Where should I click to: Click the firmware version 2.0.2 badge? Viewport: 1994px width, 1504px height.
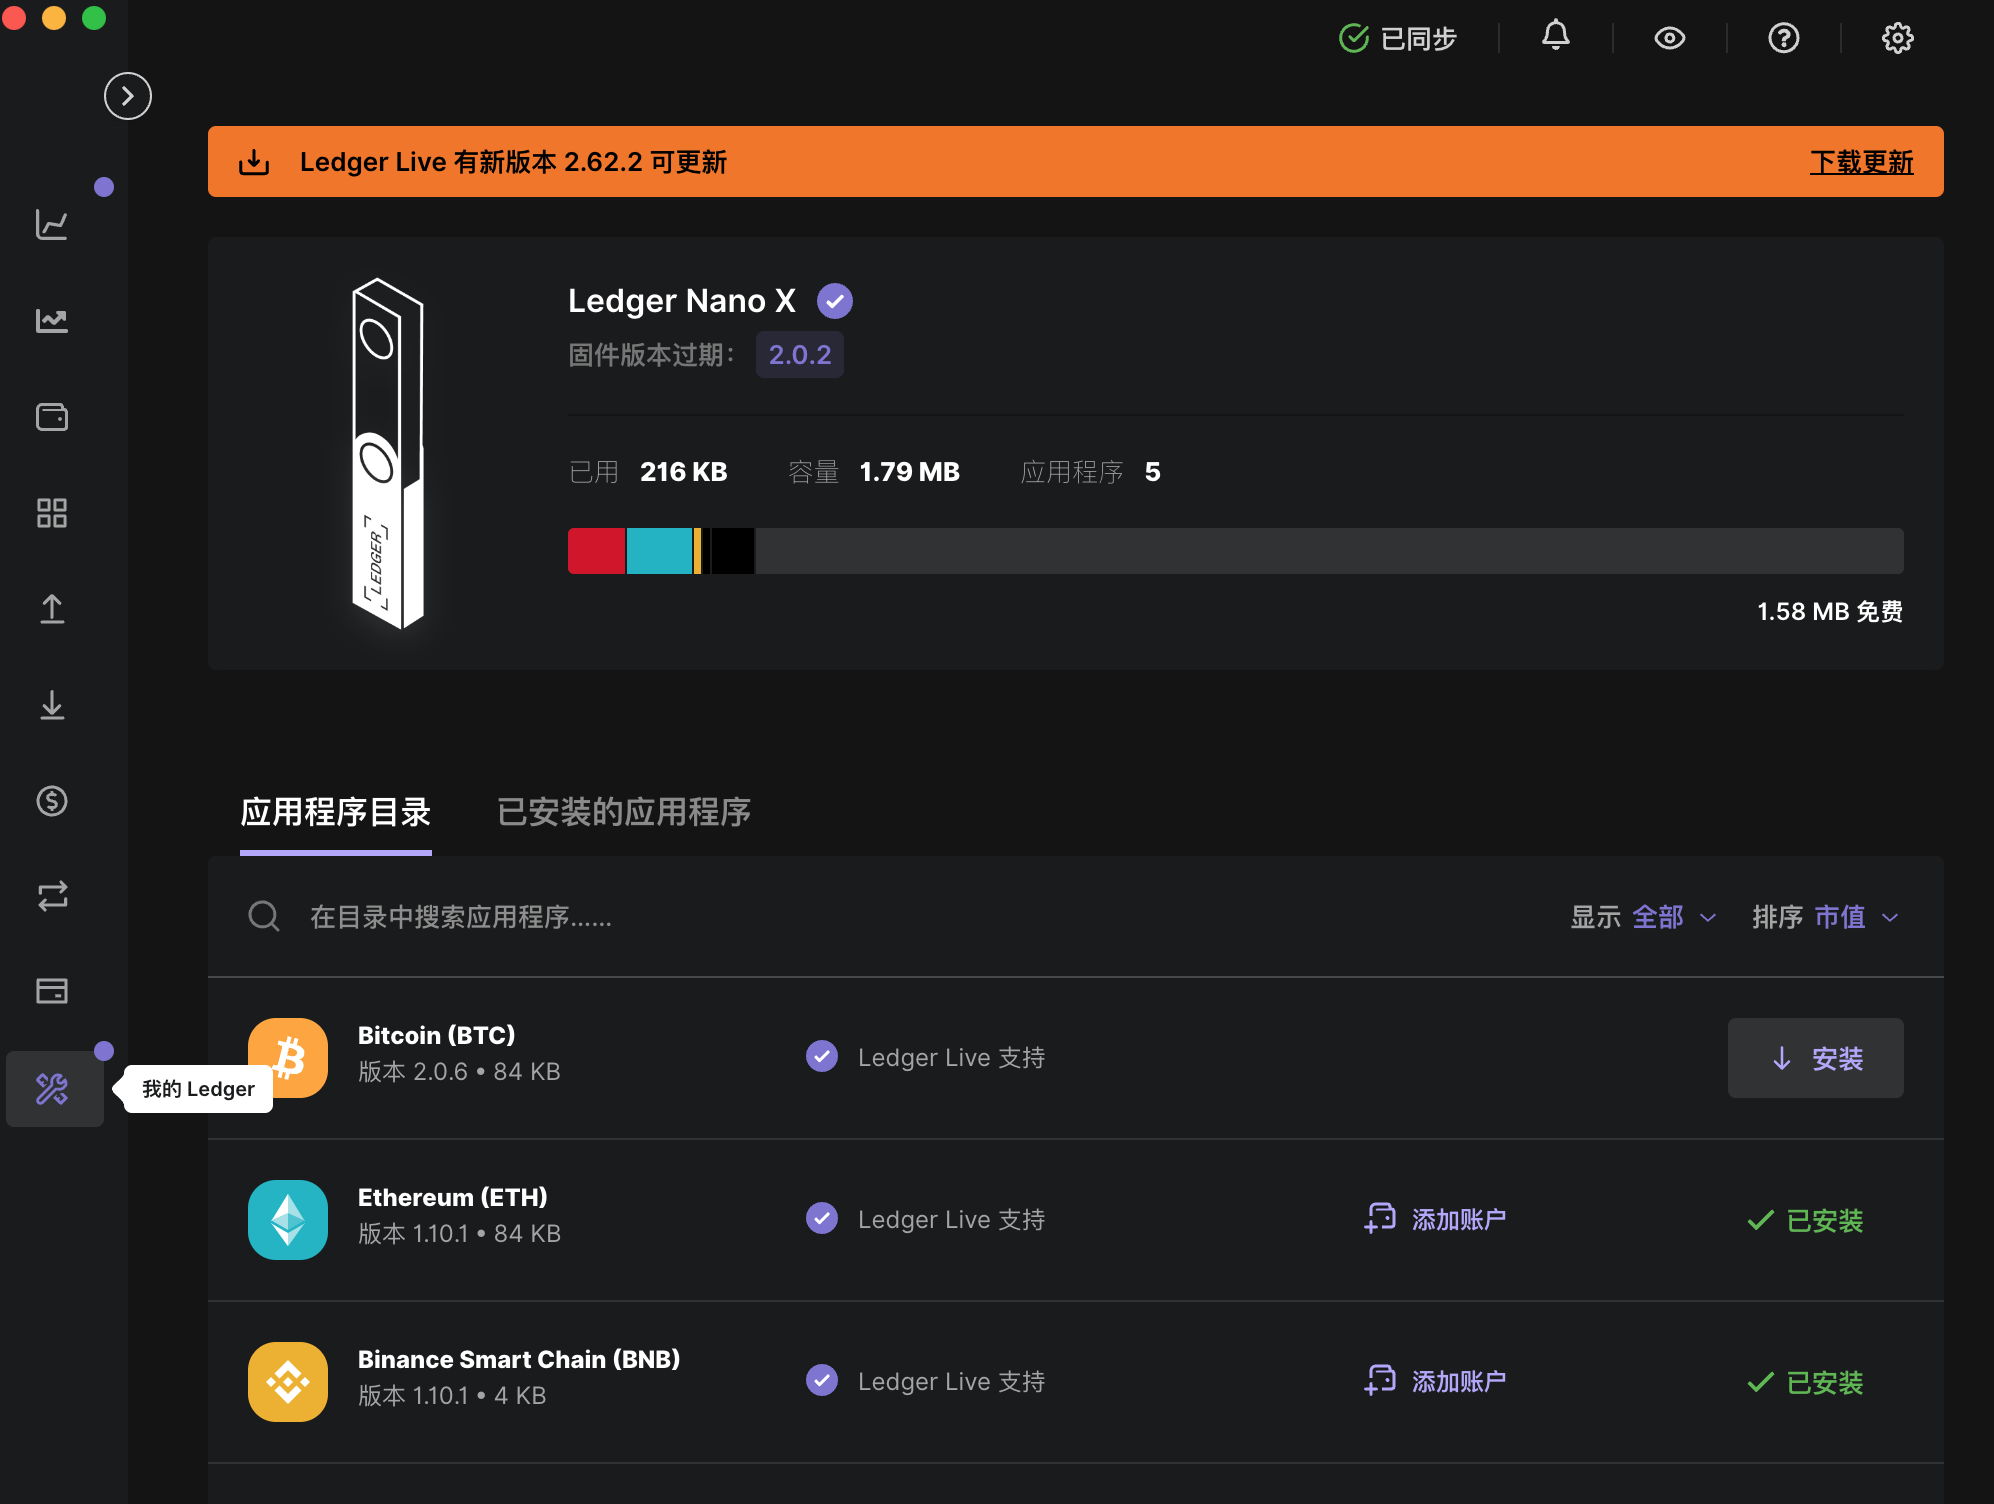799,354
